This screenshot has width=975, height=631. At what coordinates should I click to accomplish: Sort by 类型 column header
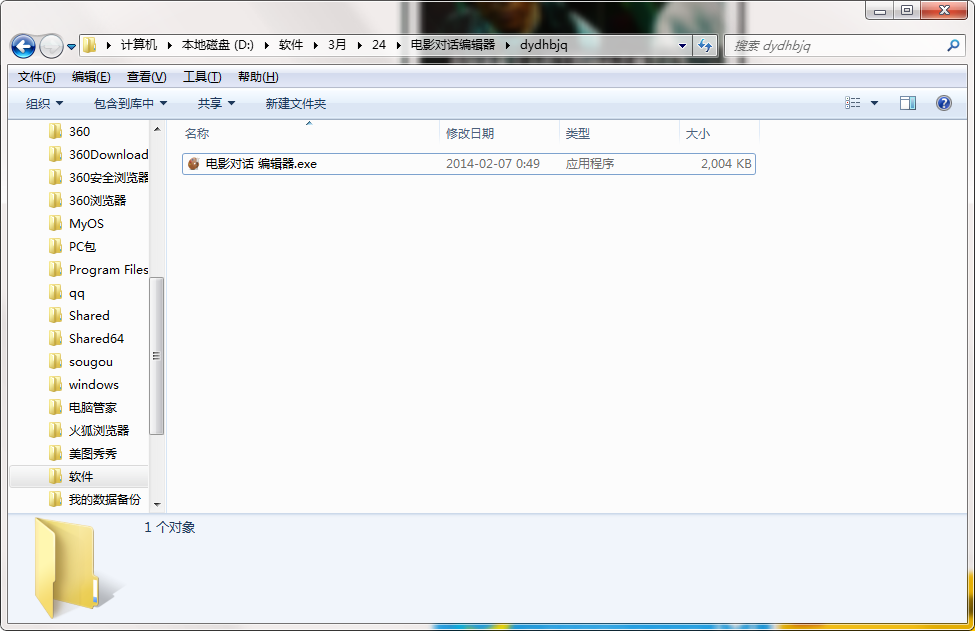(619, 133)
